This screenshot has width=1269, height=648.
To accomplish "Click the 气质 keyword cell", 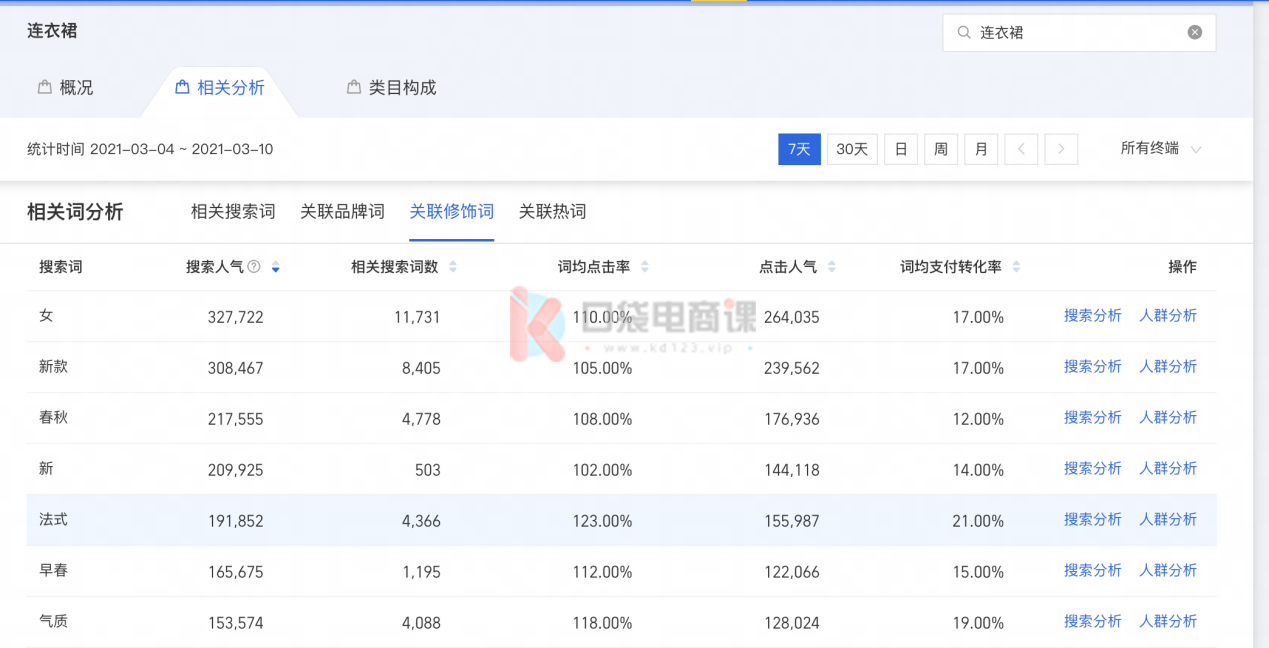I will (x=54, y=622).
